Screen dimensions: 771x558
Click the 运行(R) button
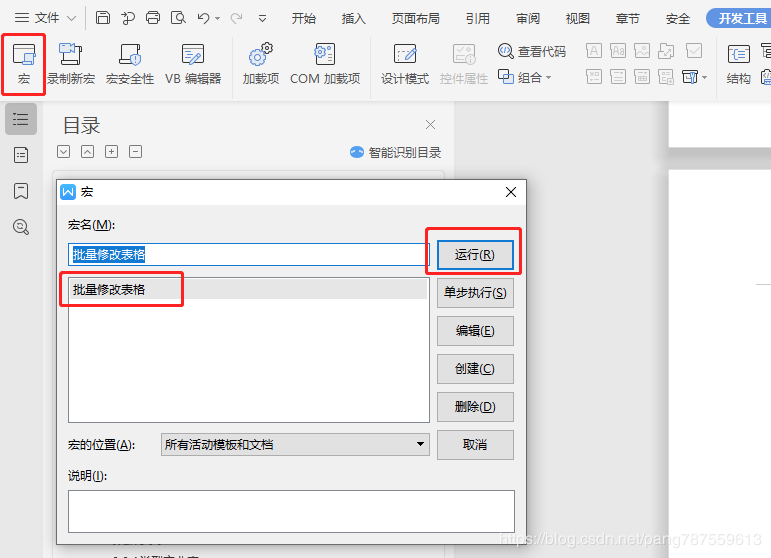(475, 255)
